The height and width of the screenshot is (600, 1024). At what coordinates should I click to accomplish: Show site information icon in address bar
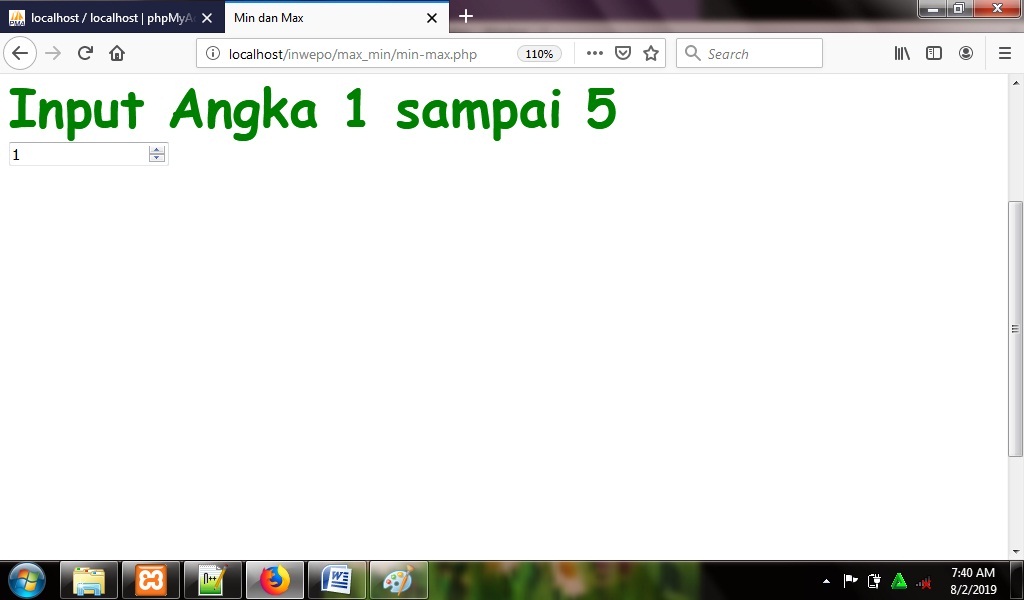coord(213,54)
